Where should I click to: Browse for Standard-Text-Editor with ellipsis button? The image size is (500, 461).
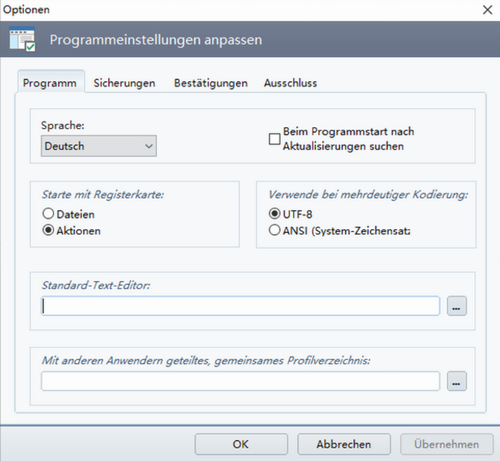pos(456,306)
